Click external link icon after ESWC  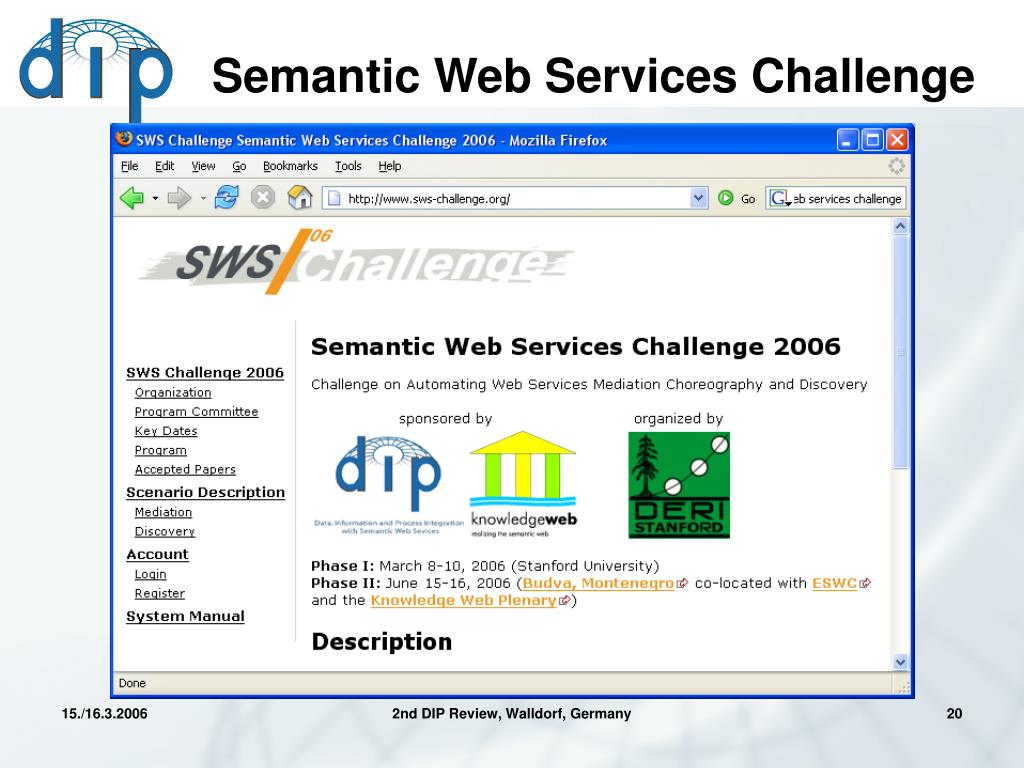coord(865,583)
